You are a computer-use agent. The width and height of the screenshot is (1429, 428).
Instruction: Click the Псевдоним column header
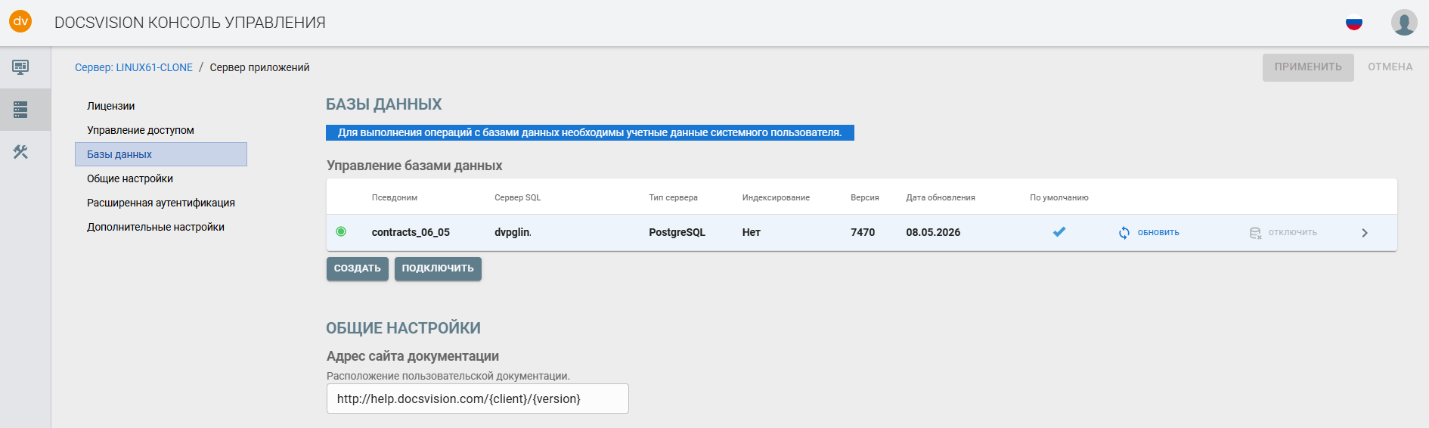395,198
